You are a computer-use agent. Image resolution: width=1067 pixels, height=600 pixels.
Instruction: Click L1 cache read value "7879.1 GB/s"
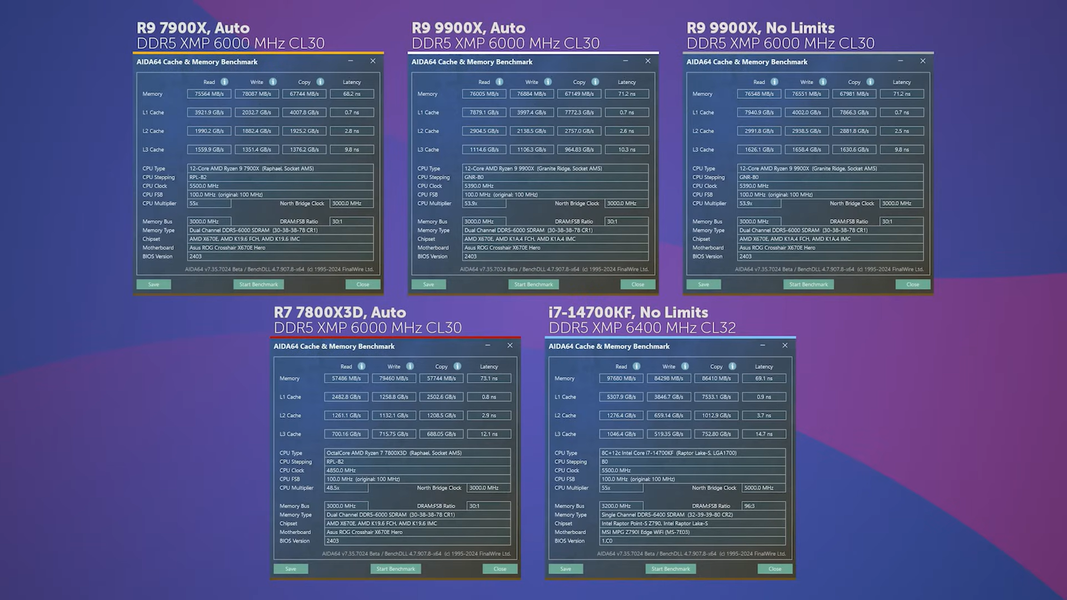[484, 112]
